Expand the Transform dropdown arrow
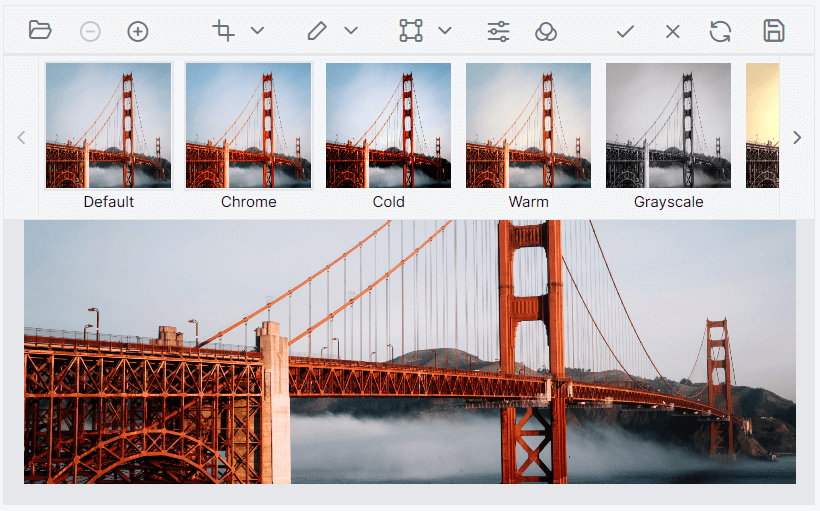Viewport: 820px width, 511px height. click(445, 31)
